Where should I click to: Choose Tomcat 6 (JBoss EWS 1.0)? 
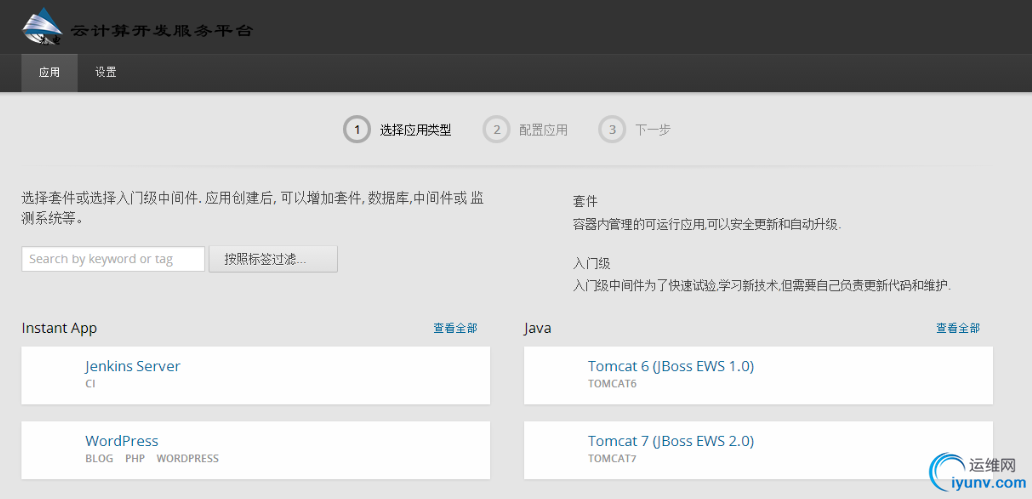click(x=671, y=366)
